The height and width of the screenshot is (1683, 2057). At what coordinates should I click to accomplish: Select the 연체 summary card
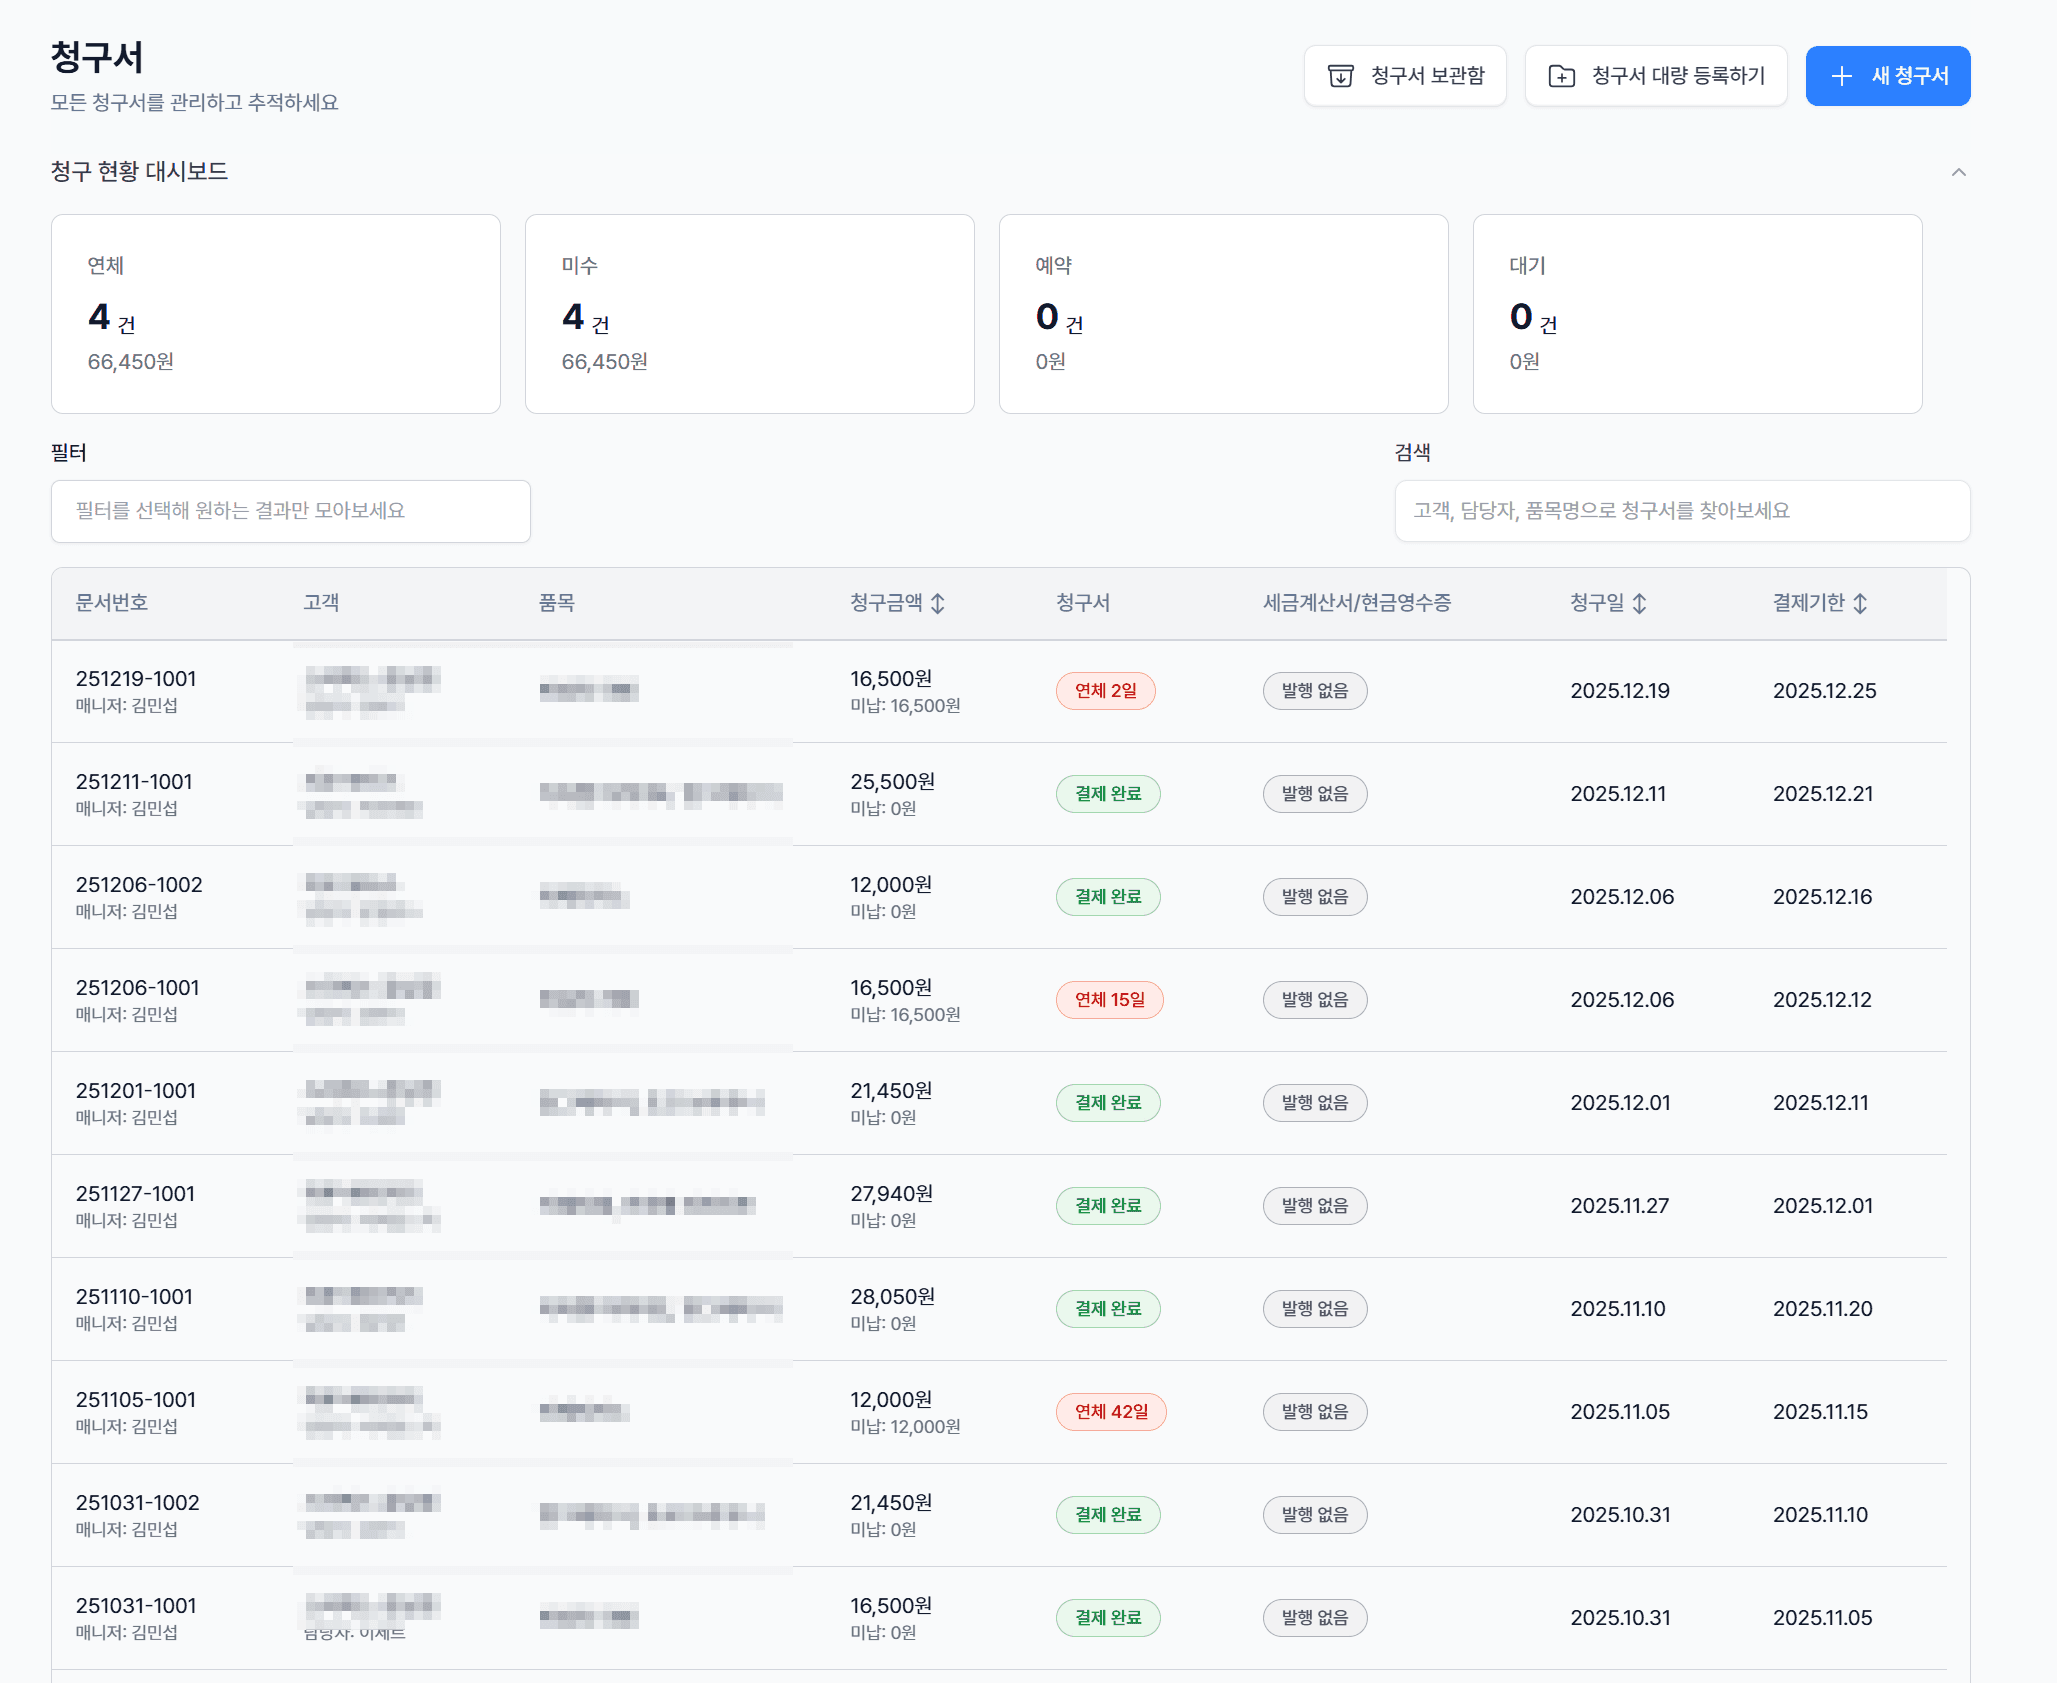275,313
